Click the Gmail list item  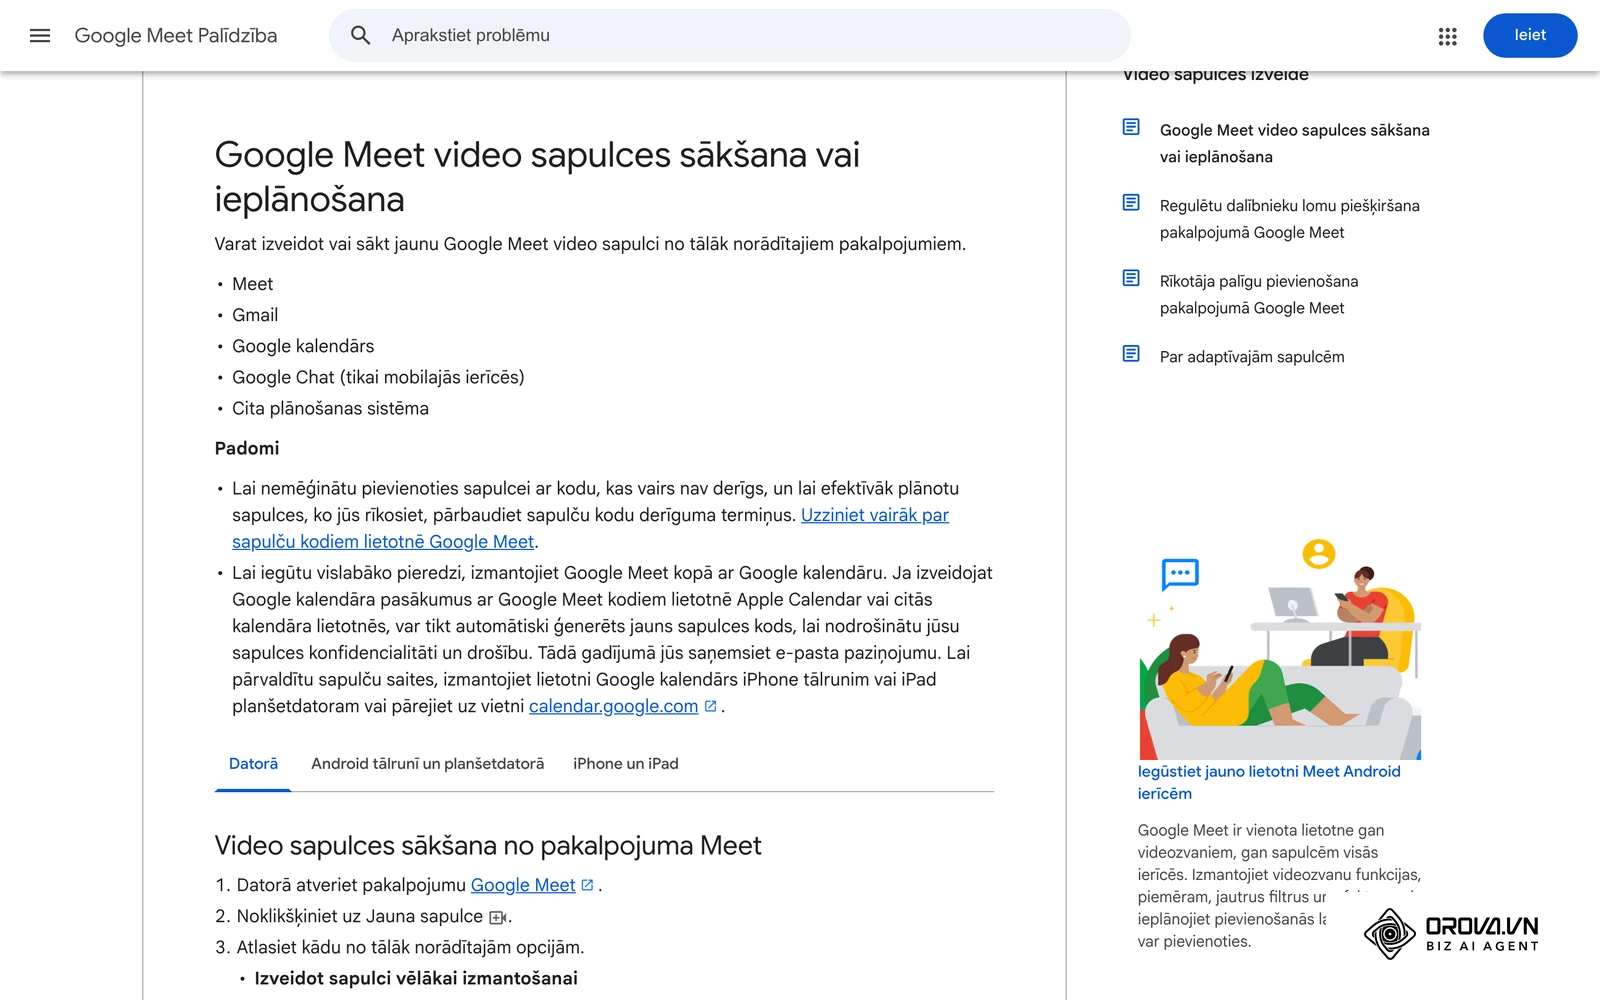click(x=255, y=315)
